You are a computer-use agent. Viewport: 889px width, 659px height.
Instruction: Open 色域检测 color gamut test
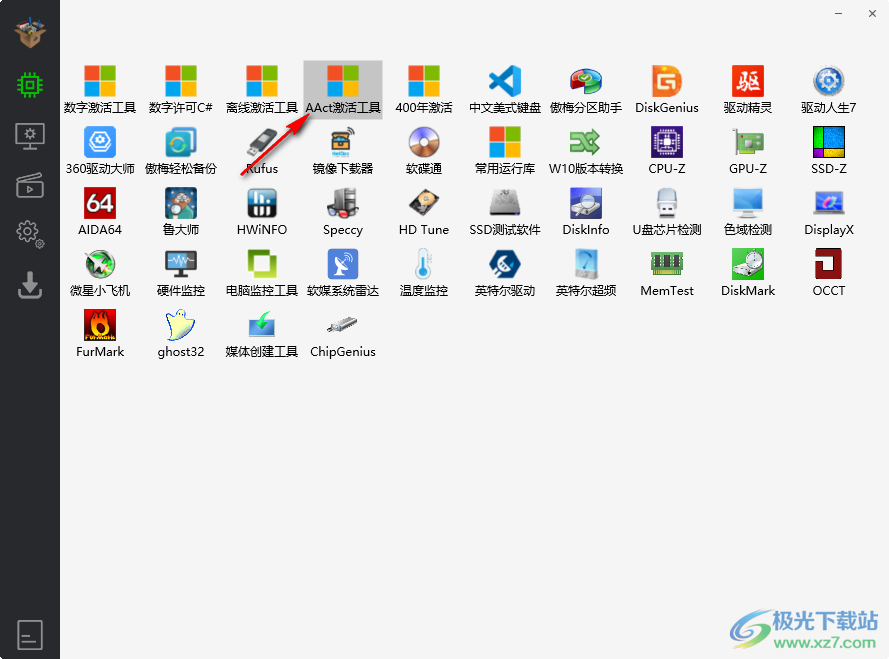(748, 212)
